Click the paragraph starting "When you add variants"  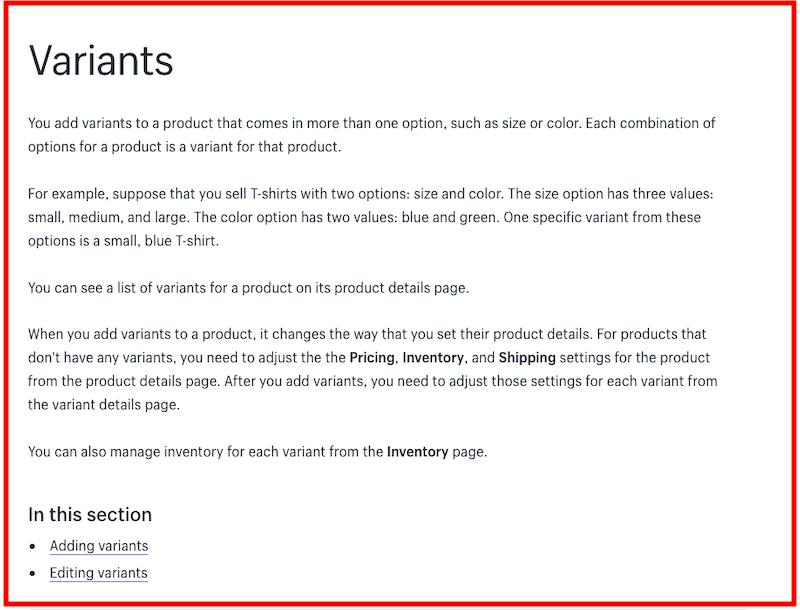373,369
